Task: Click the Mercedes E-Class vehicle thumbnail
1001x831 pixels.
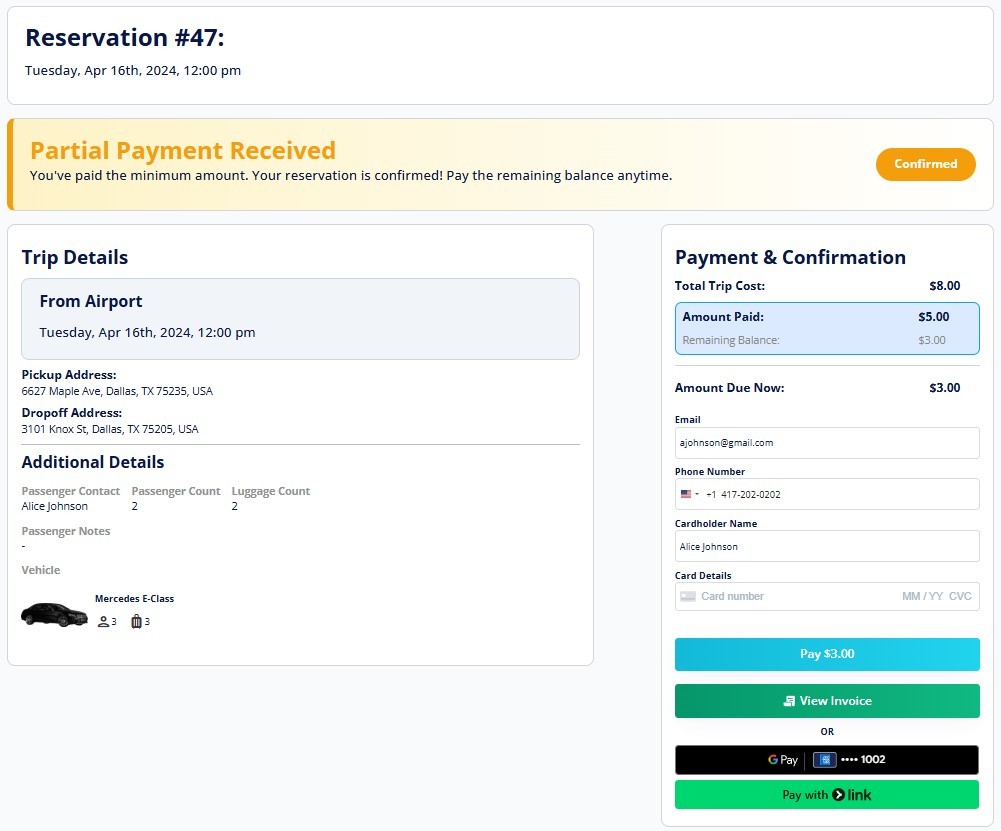Action: 53,612
